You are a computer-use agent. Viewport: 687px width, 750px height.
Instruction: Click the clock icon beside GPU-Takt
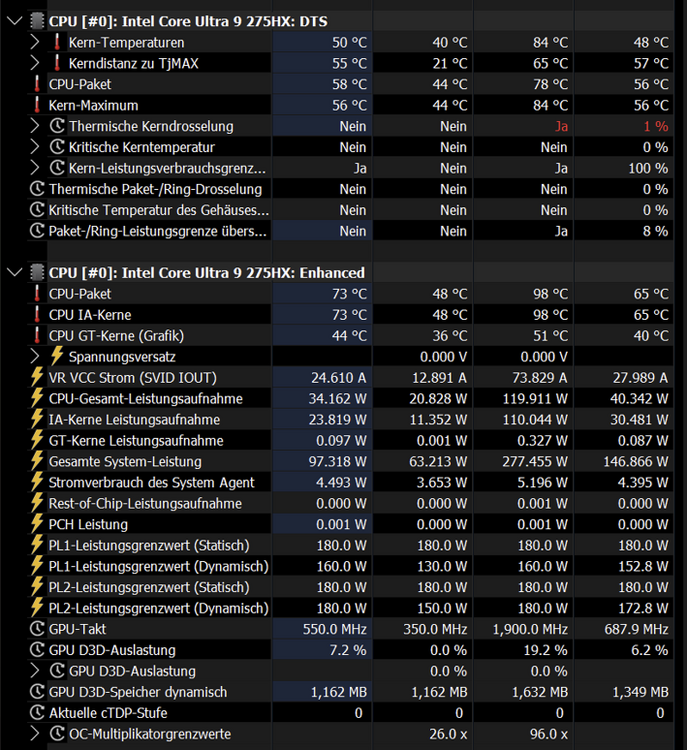pos(37,629)
